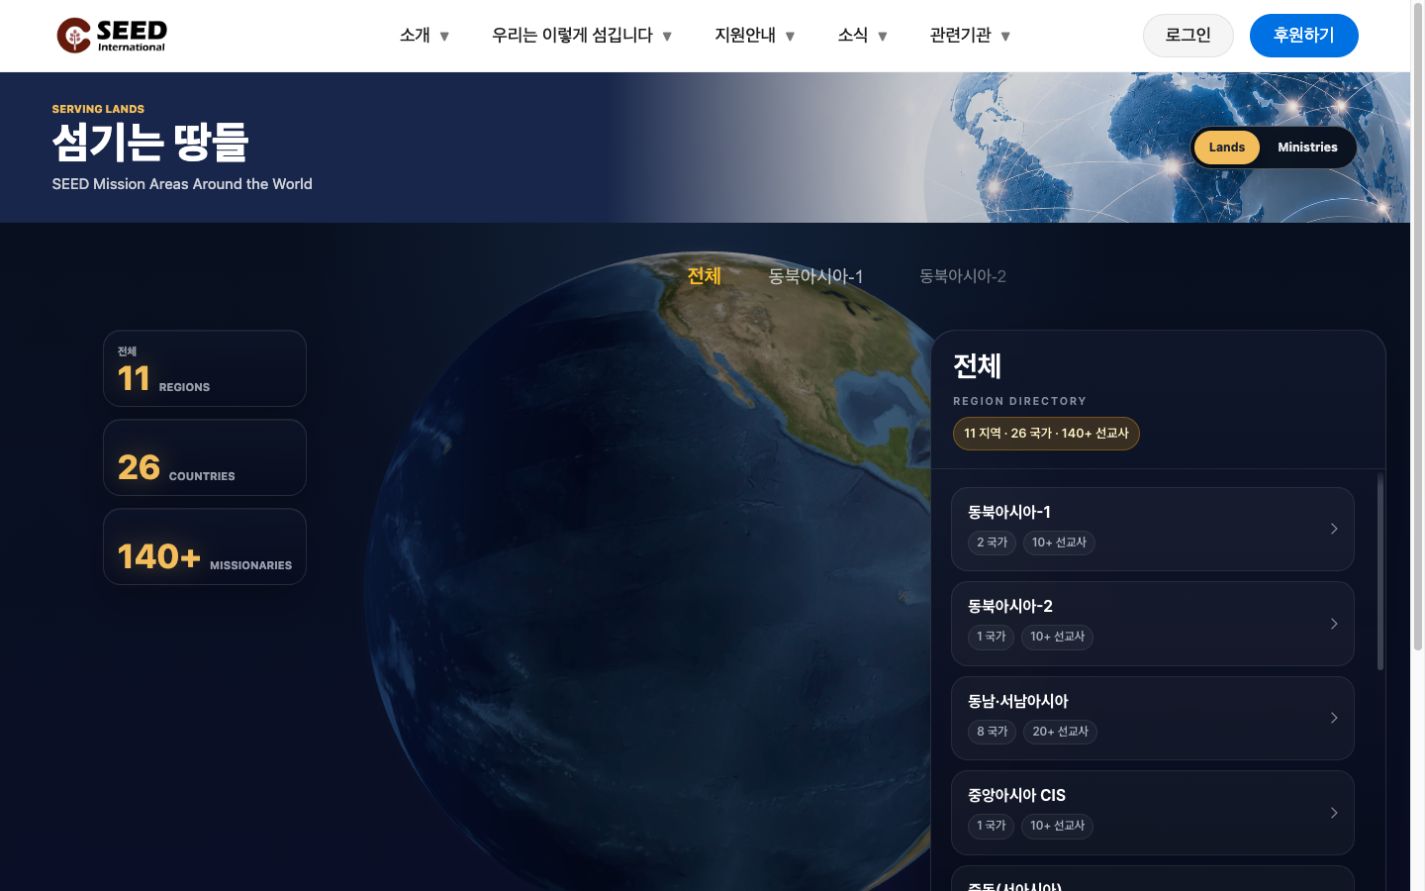The width and height of the screenshot is (1425, 891).
Task: Expand the 관련기관 menu
Action: click(x=970, y=35)
